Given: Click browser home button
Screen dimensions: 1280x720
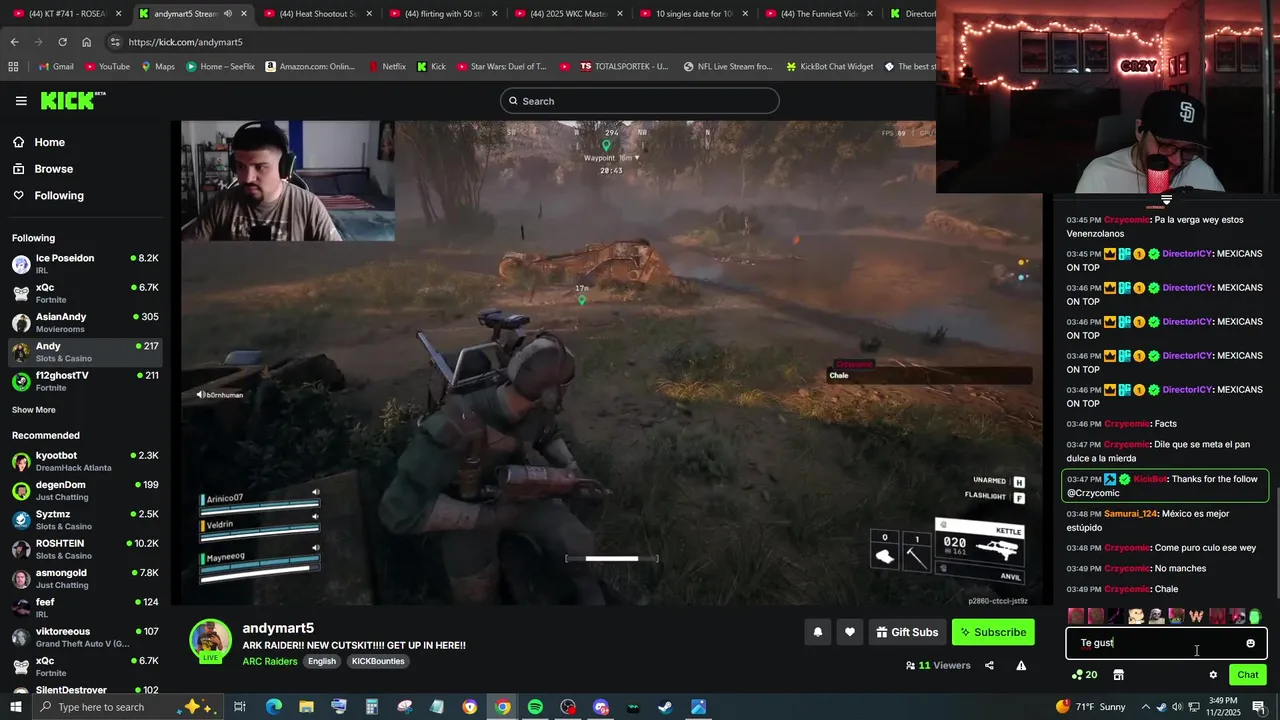Looking at the screenshot, I should click(86, 42).
